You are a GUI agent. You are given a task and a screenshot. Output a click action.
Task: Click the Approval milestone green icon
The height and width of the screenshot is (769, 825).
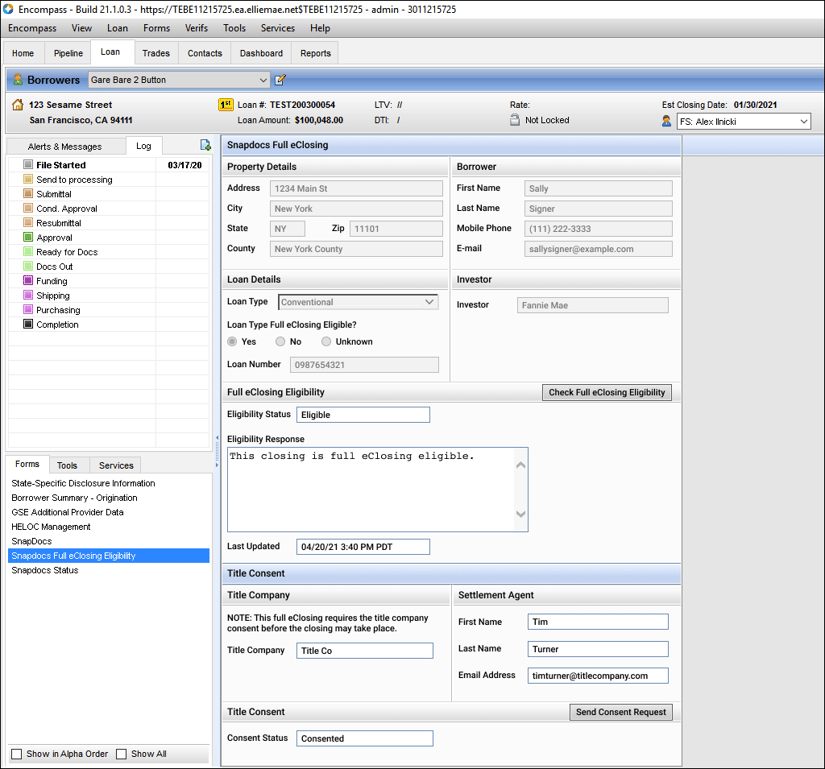coord(28,237)
